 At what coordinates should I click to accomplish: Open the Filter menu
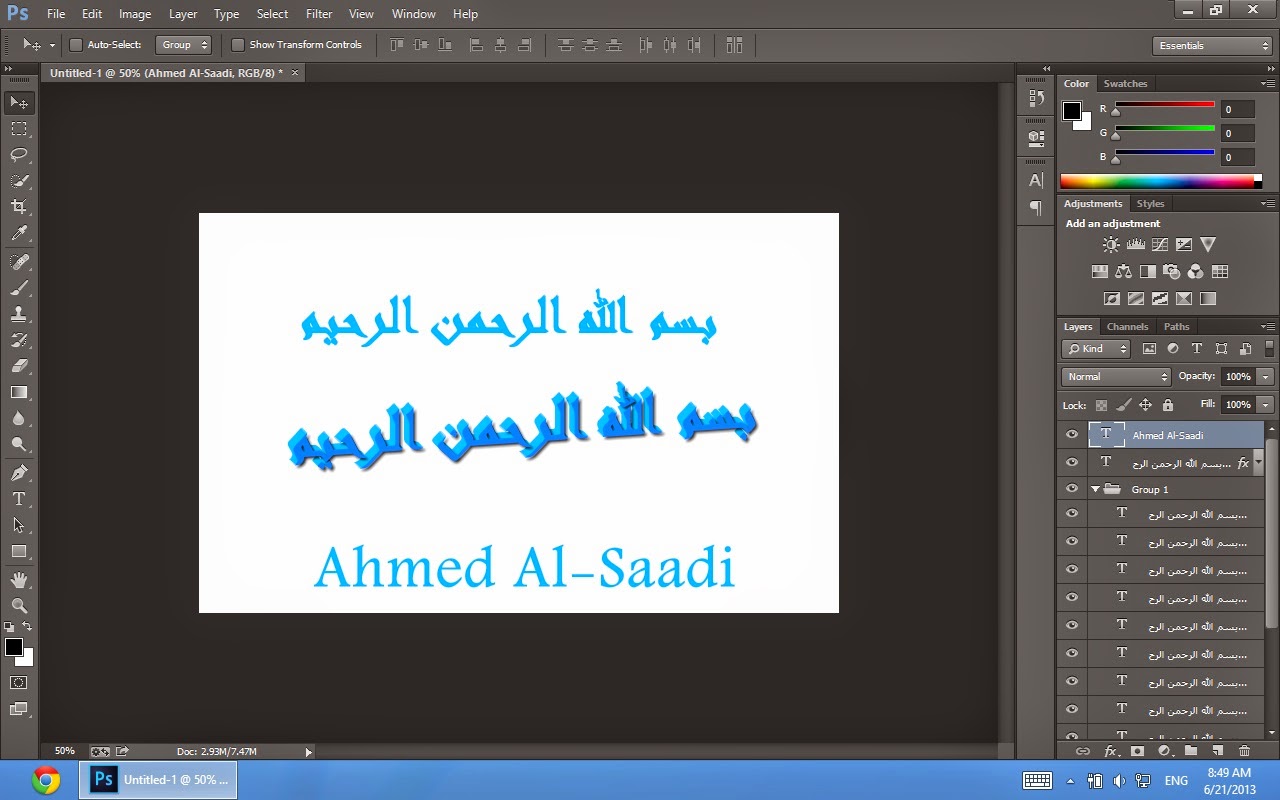tap(319, 14)
